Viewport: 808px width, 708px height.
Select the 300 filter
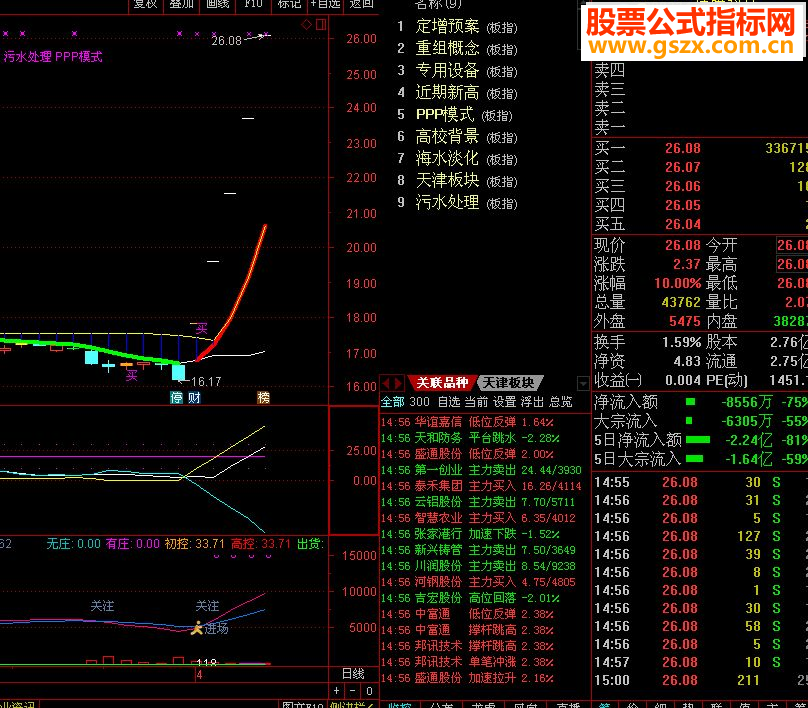419,402
